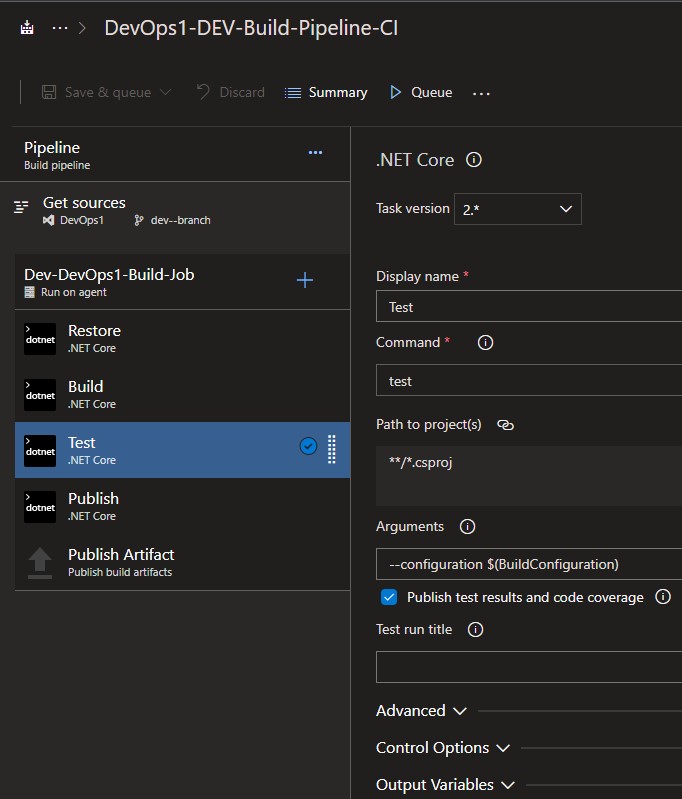Image resolution: width=682 pixels, height=799 pixels.
Task: Open the Pipeline row ellipsis menu
Action: pos(316,152)
